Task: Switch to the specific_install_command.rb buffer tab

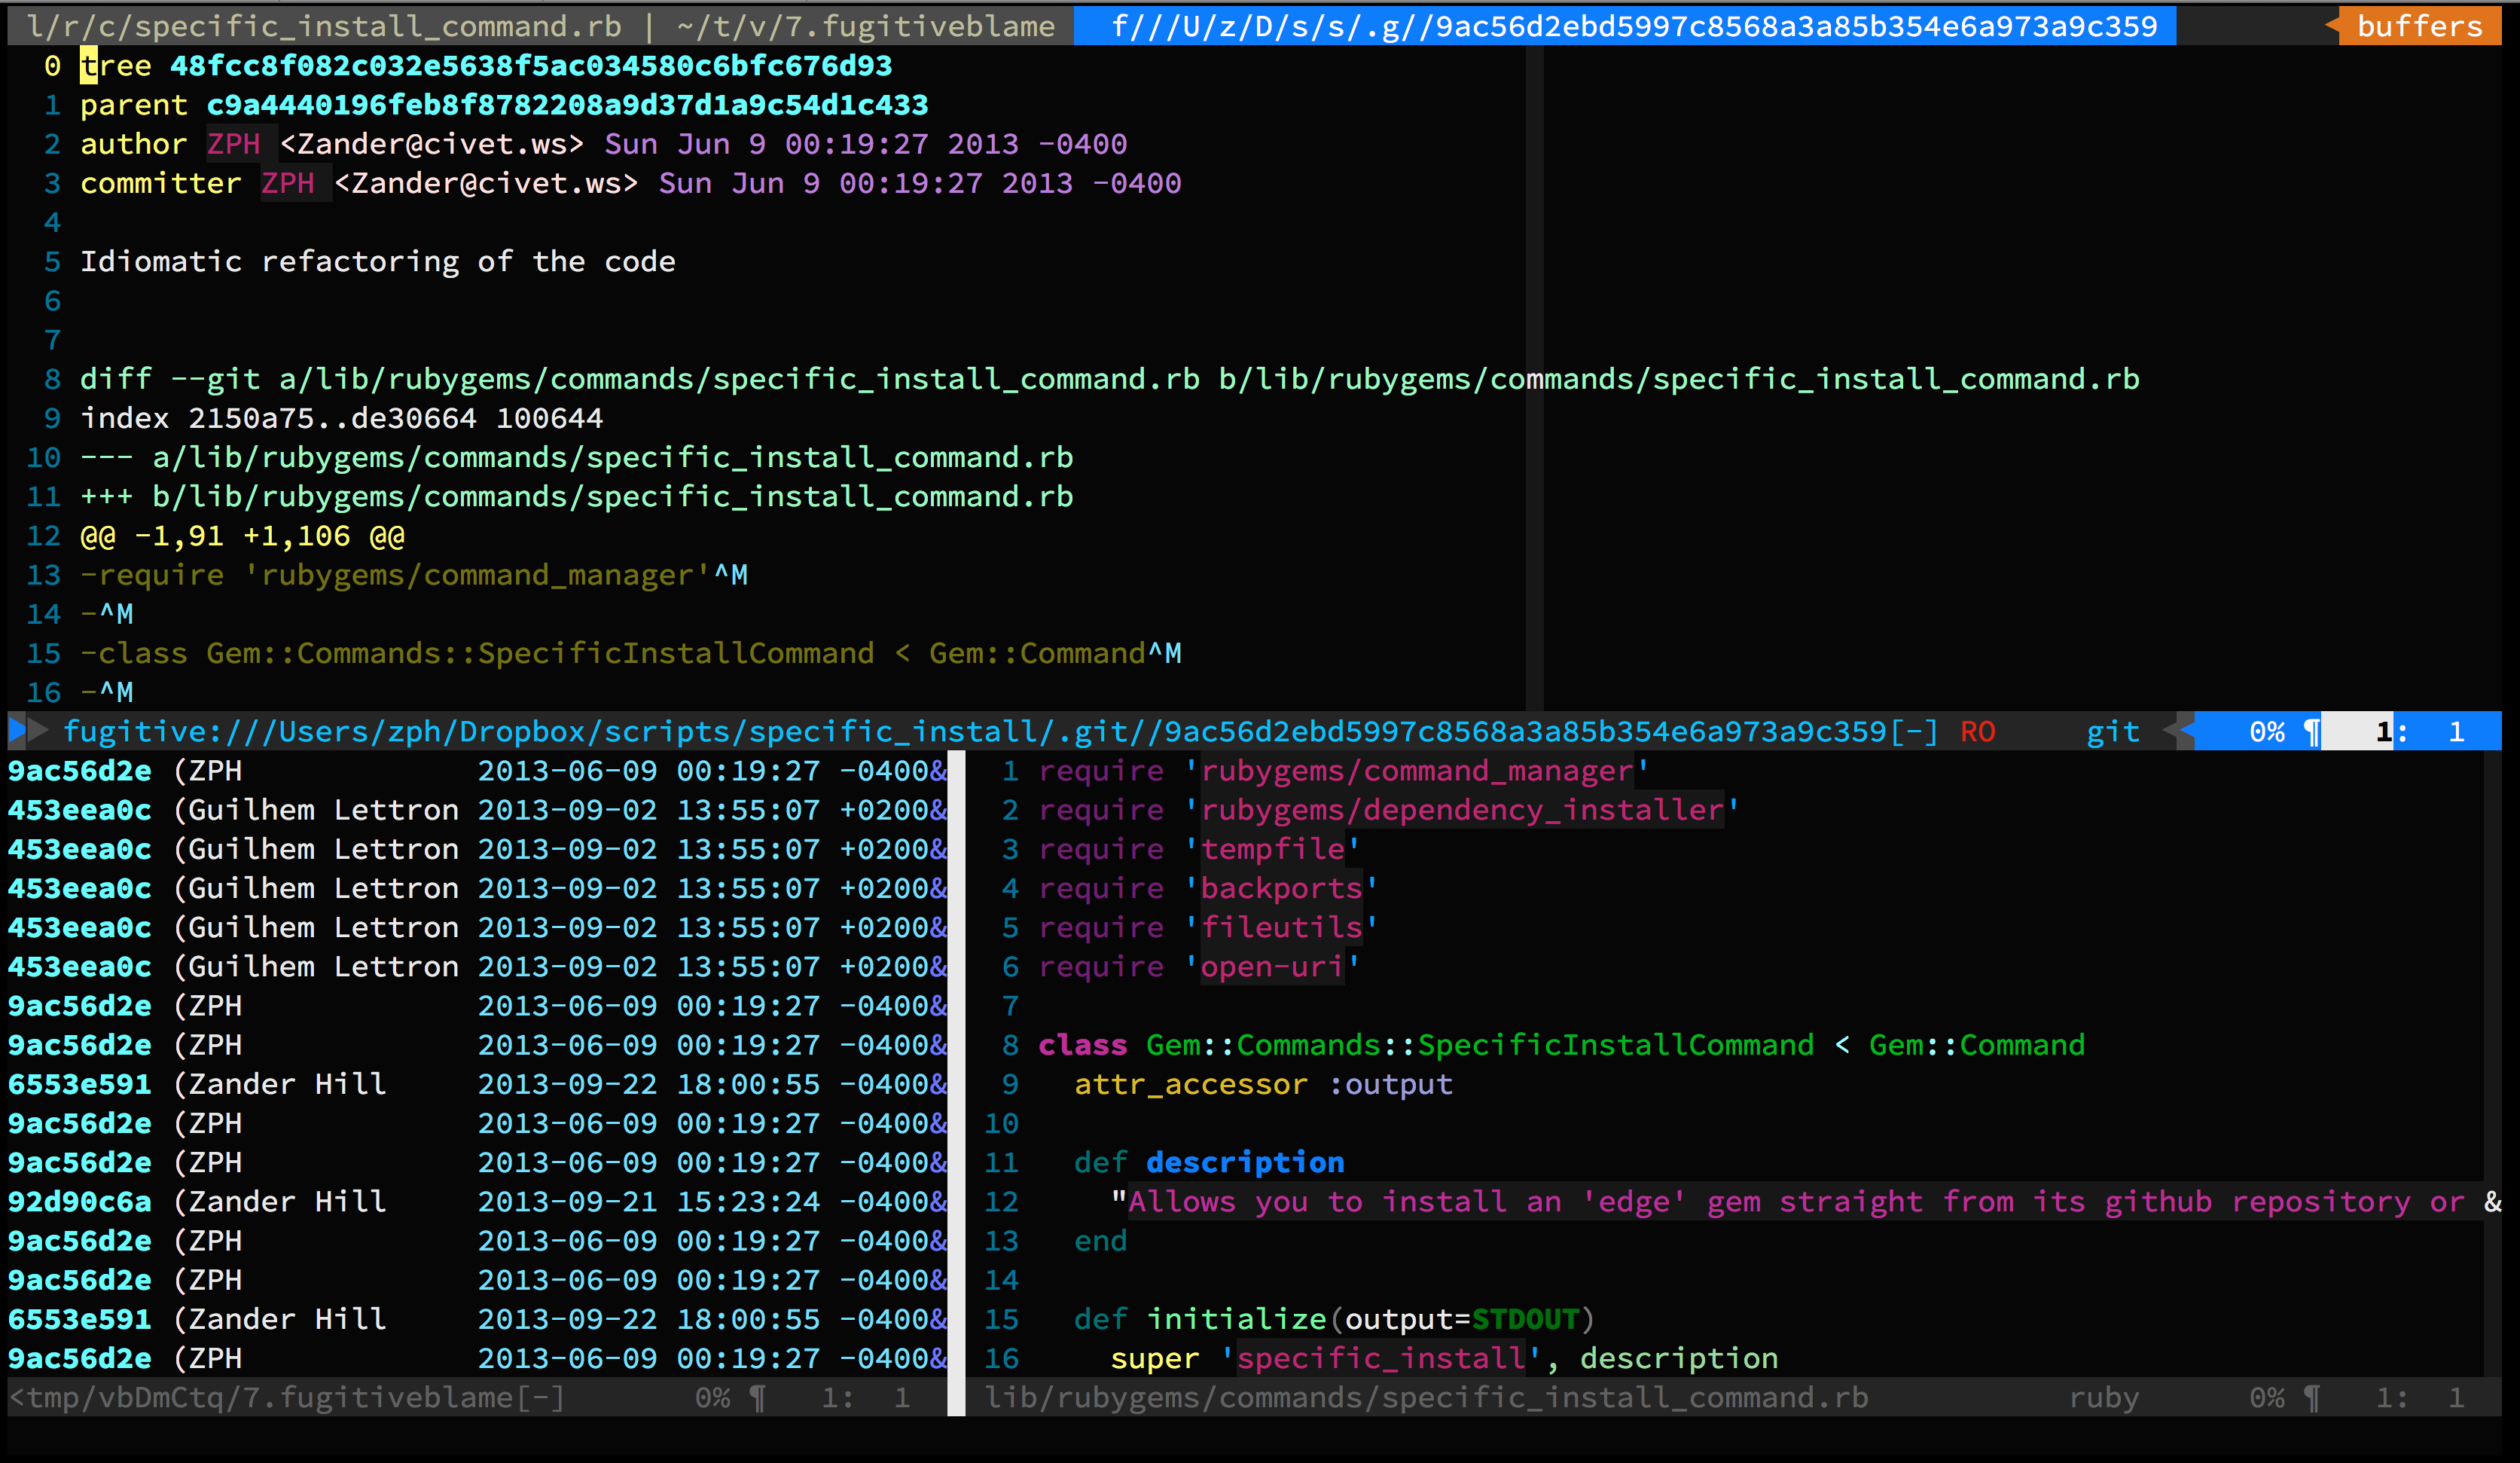Action: click(325, 26)
